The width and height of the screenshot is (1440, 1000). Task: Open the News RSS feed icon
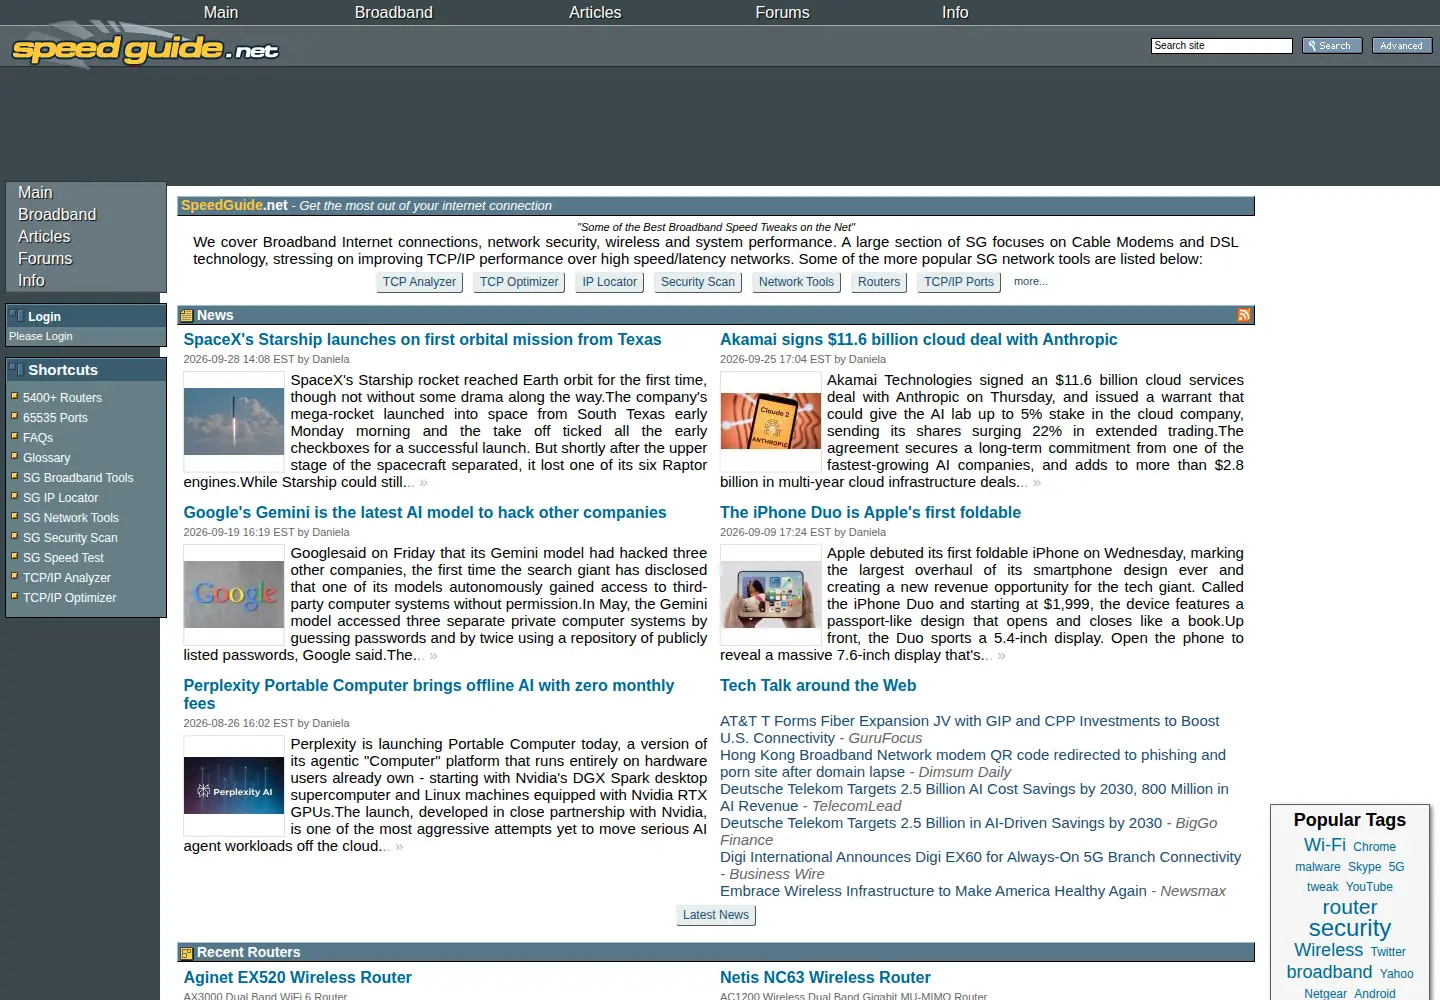tap(1244, 315)
